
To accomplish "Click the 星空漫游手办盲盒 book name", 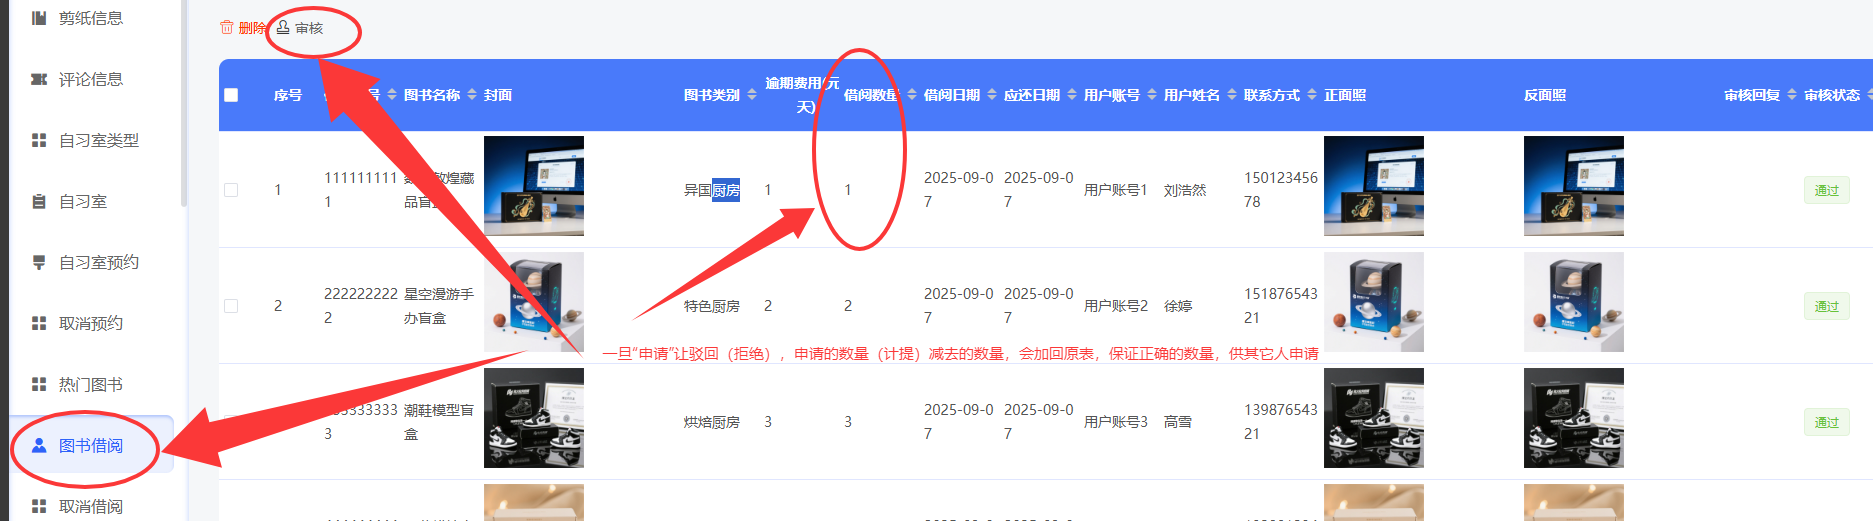I will click(439, 306).
